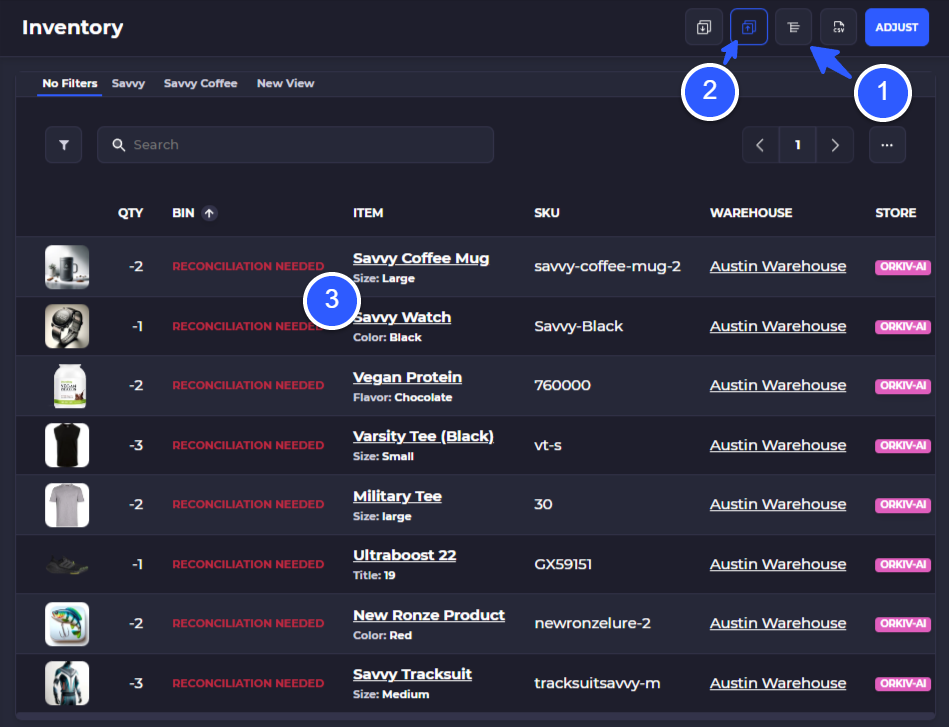Click Savvy Coffee Mug product thumbnail
Screen dimensions: 949x727
pyautogui.click(x=67, y=267)
